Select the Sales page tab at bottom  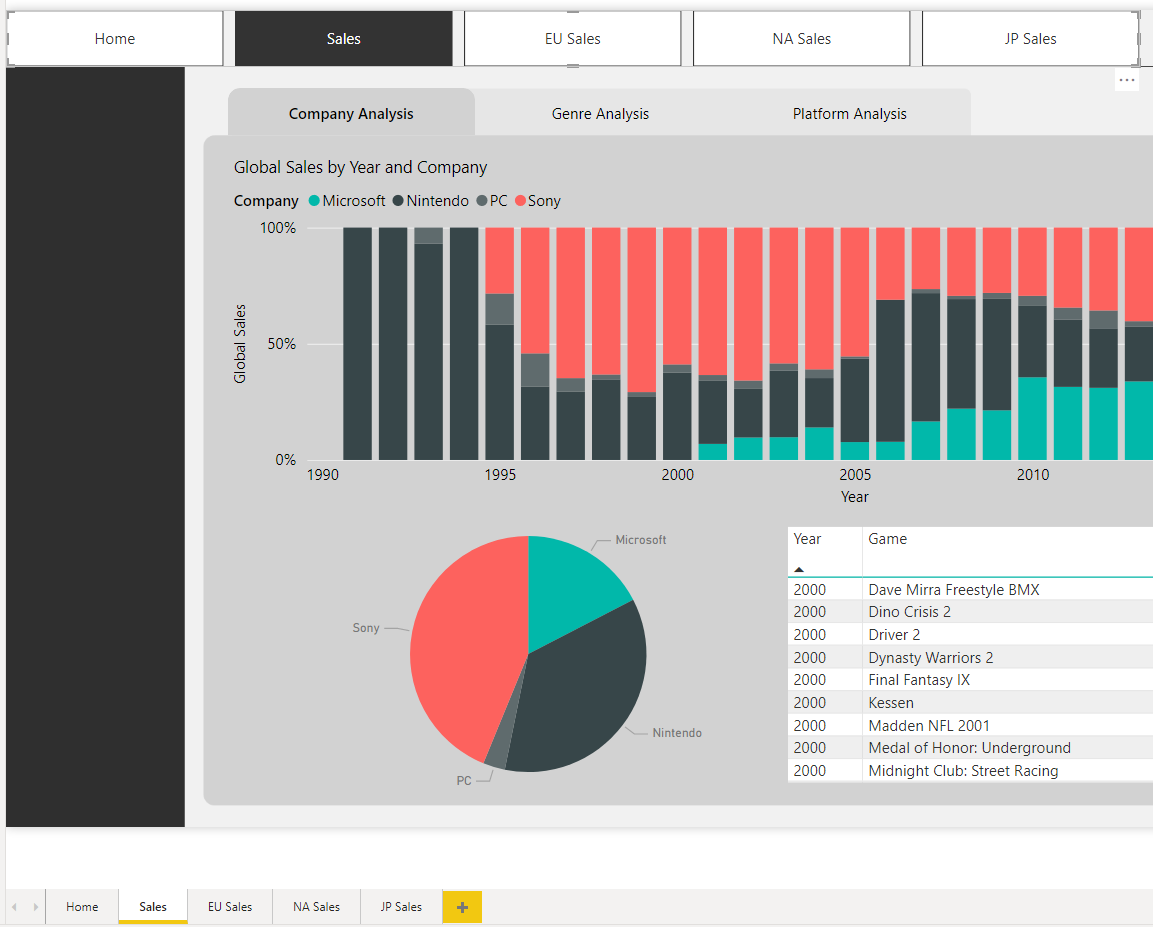click(x=153, y=907)
